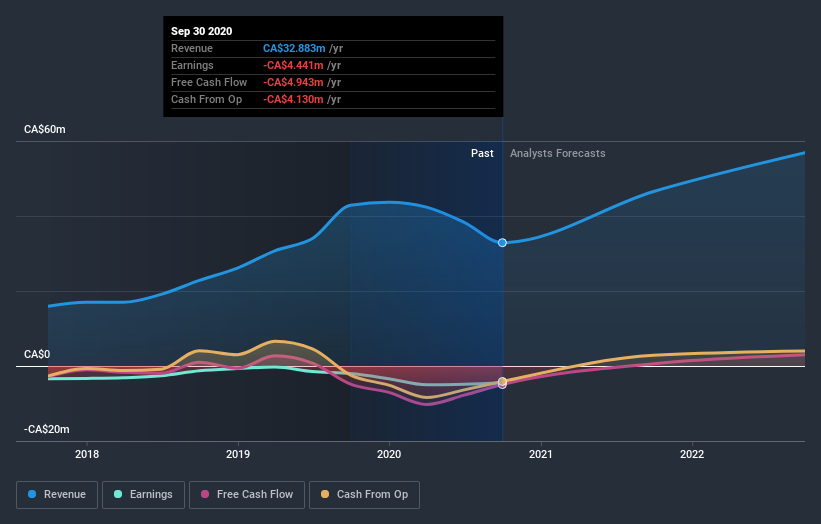
Task: Click the 2018 x-axis label
Action: click(87, 454)
